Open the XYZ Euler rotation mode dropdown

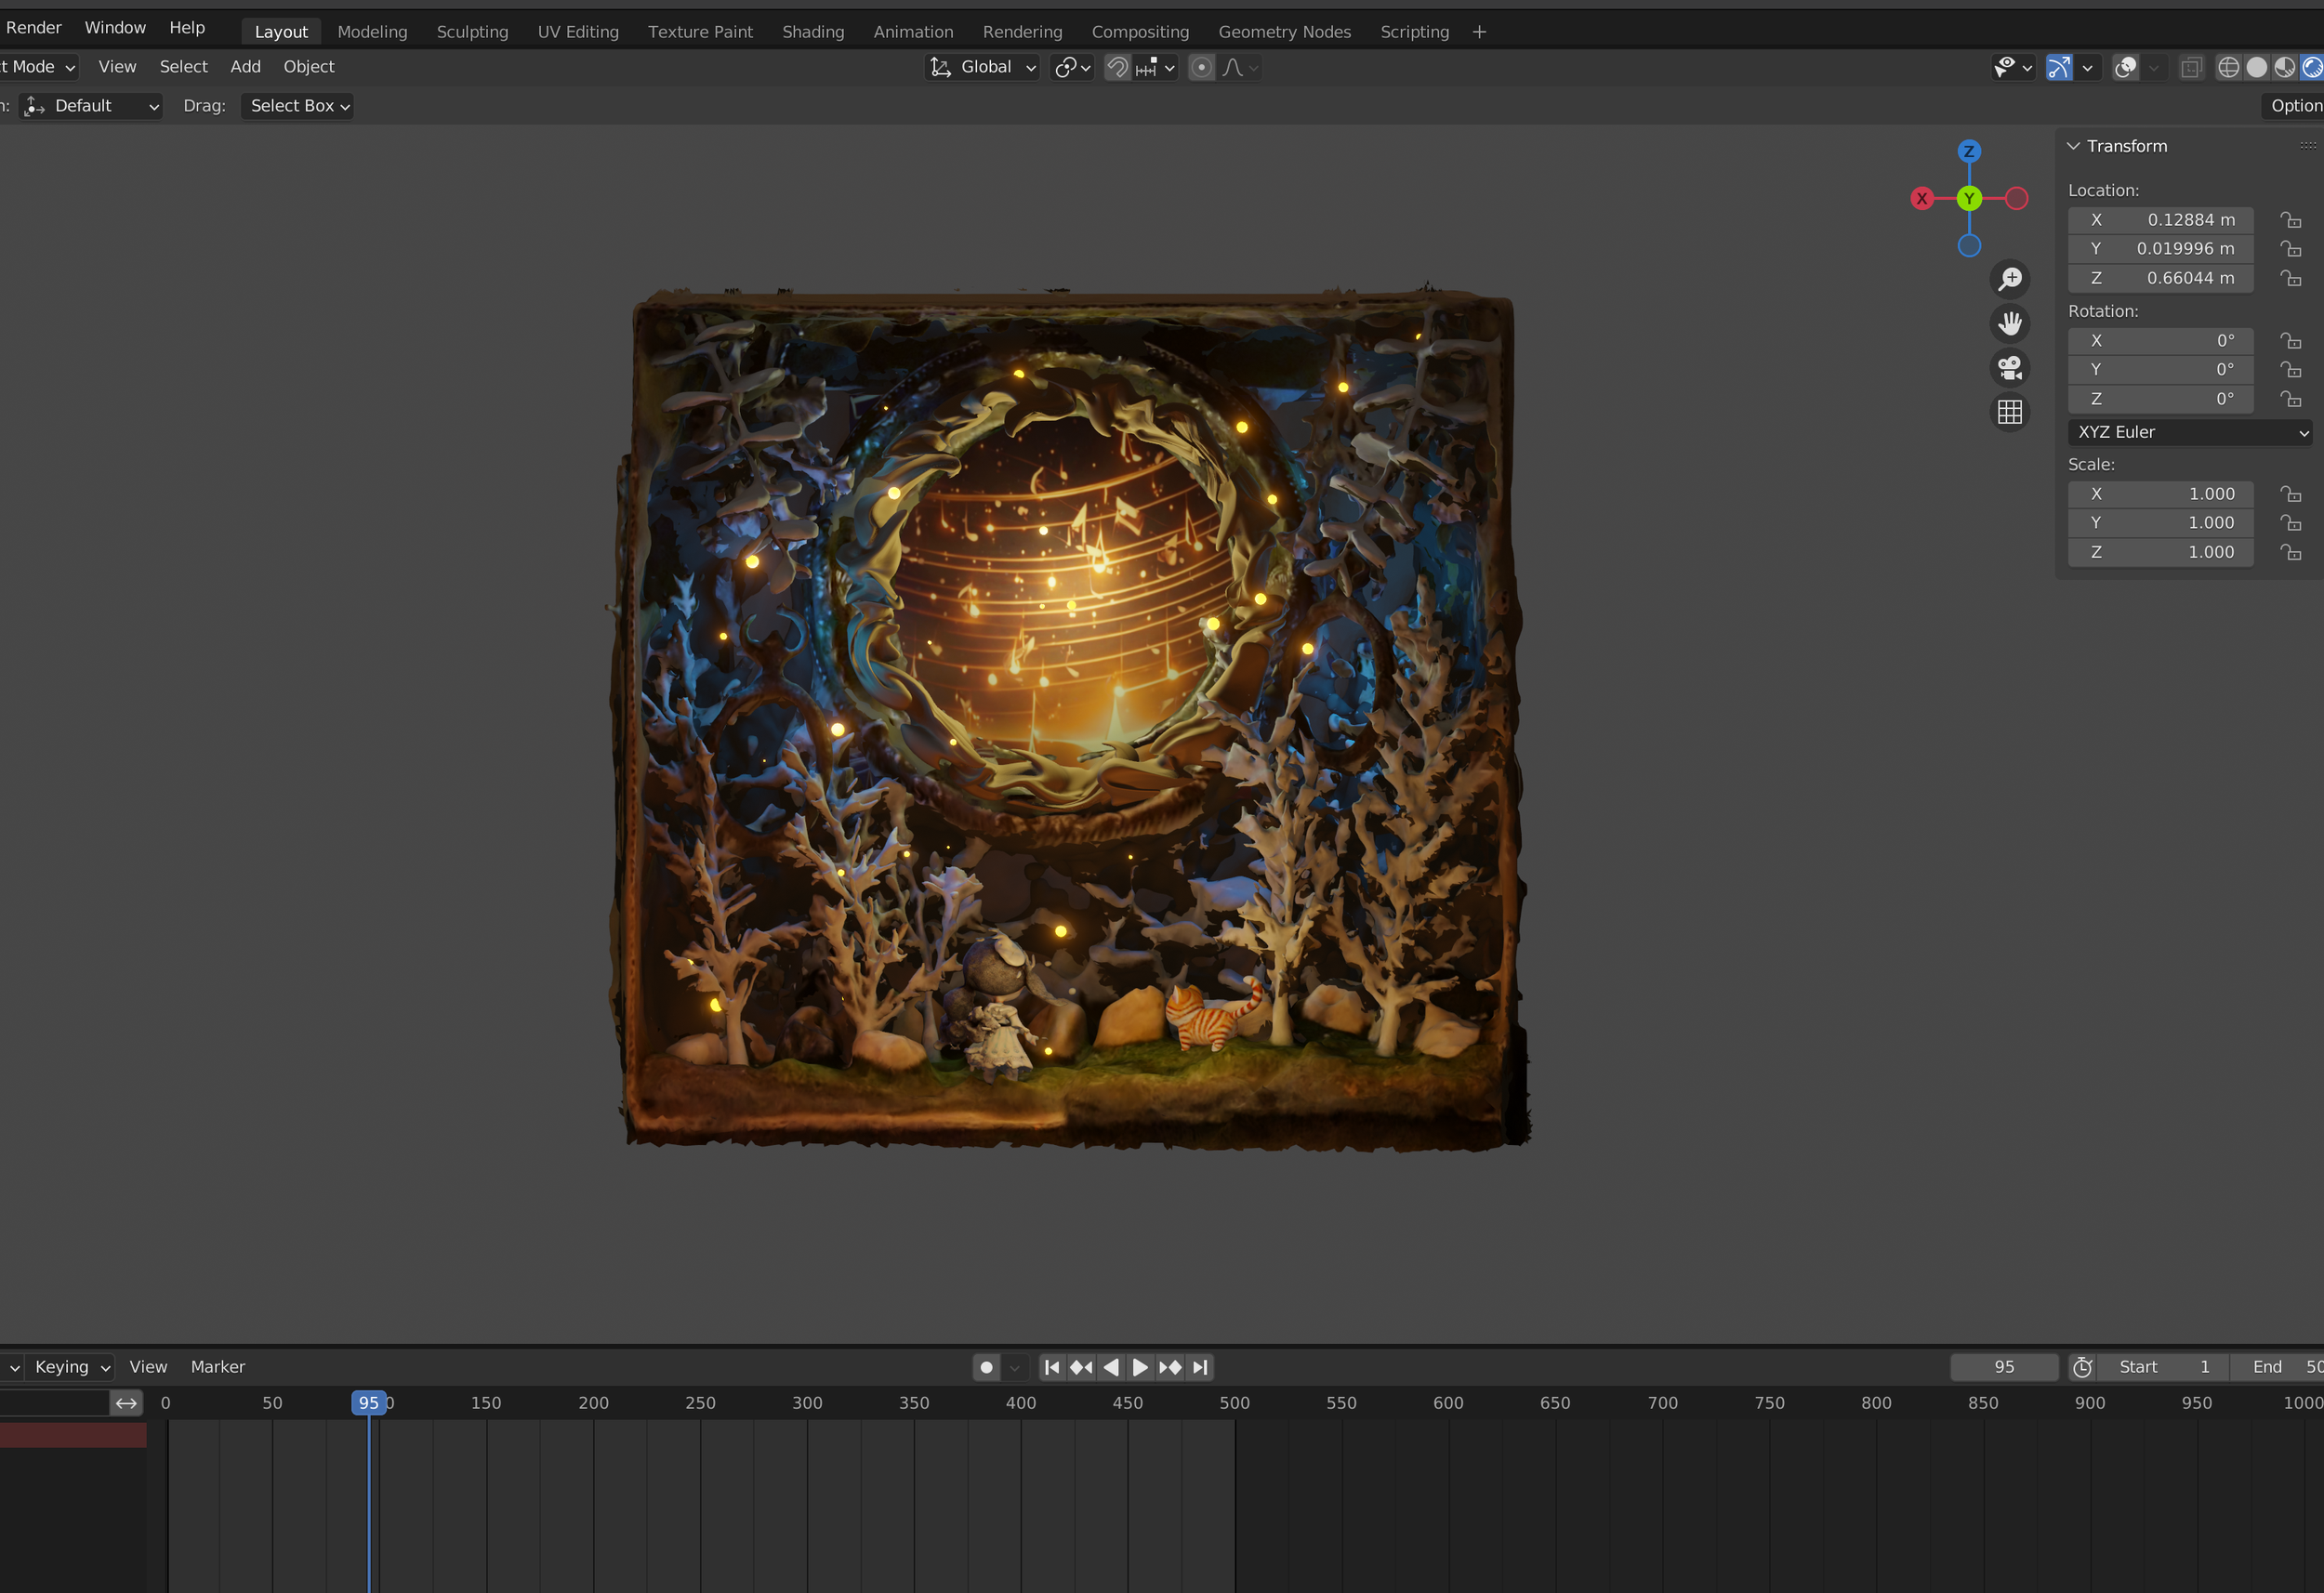2190,432
